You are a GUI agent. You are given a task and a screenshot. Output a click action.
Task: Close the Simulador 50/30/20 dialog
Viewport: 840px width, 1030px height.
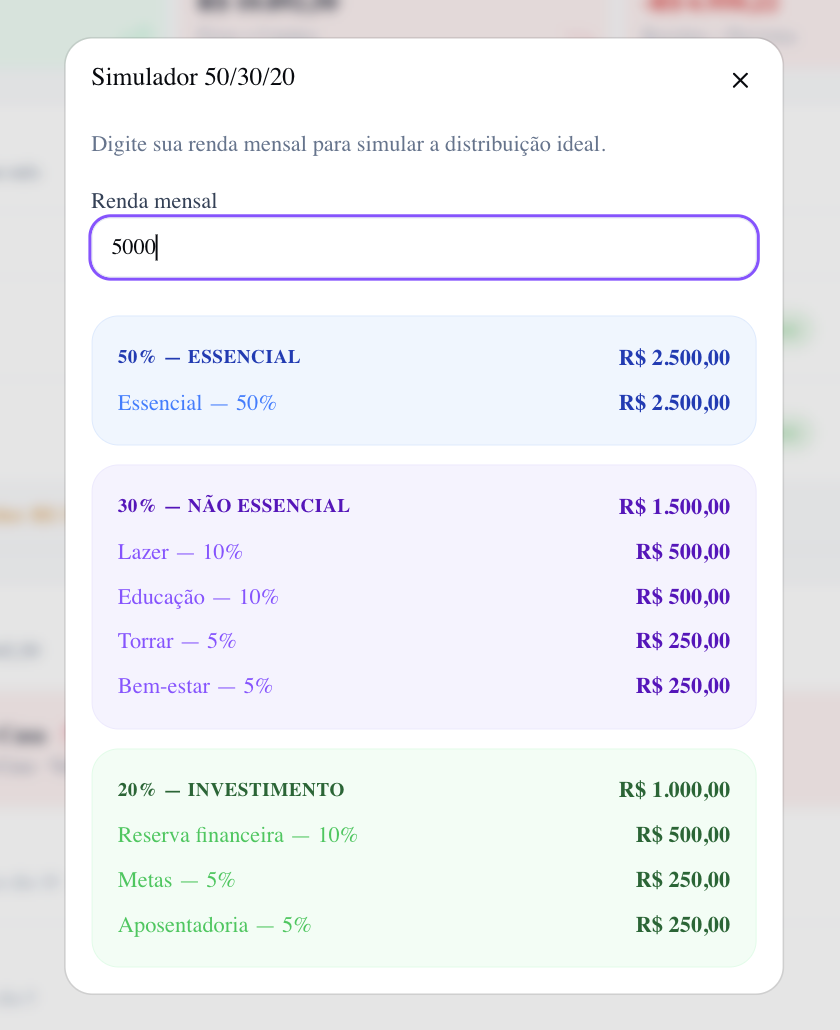coord(740,80)
